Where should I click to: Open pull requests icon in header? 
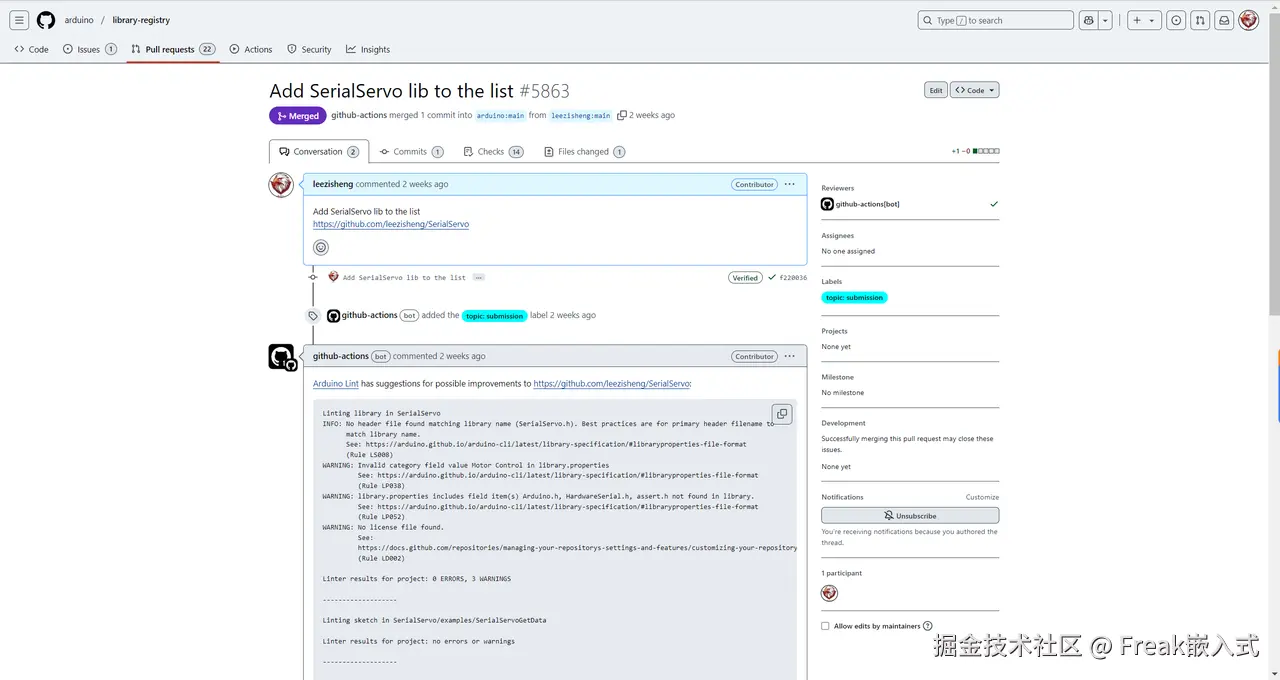(x=1200, y=20)
